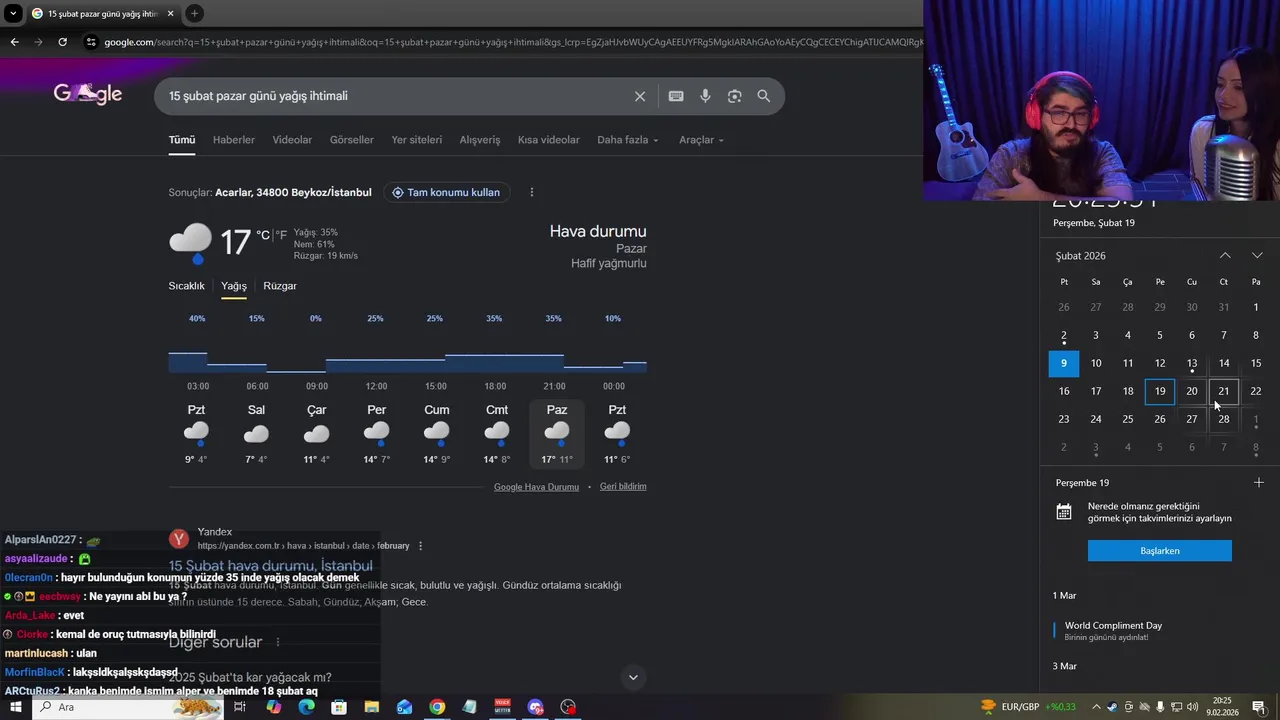Open Microsoft Store taskbar icon
The height and width of the screenshot is (720, 1280).
click(339, 707)
